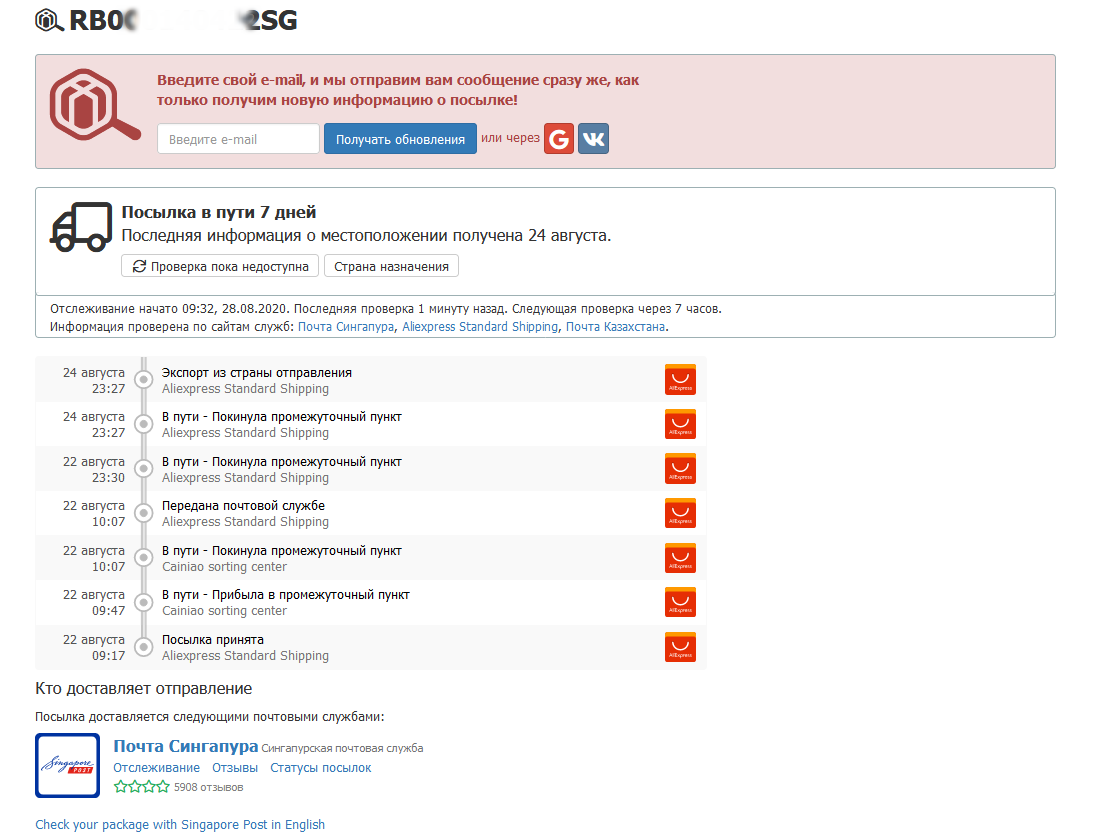Open the 'Почта Сингапура' link in services list
This screenshot has width=1110, height=836.
(346, 327)
